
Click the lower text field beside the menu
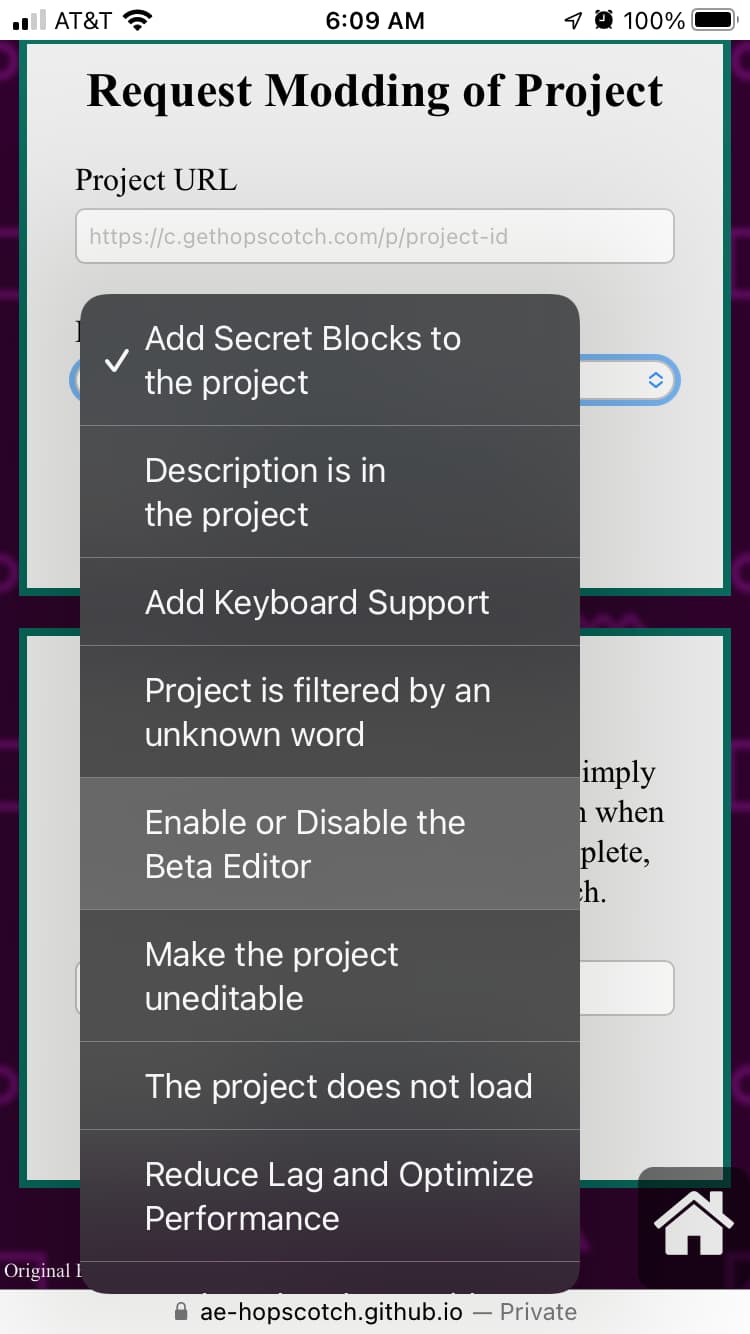tap(626, 988)
